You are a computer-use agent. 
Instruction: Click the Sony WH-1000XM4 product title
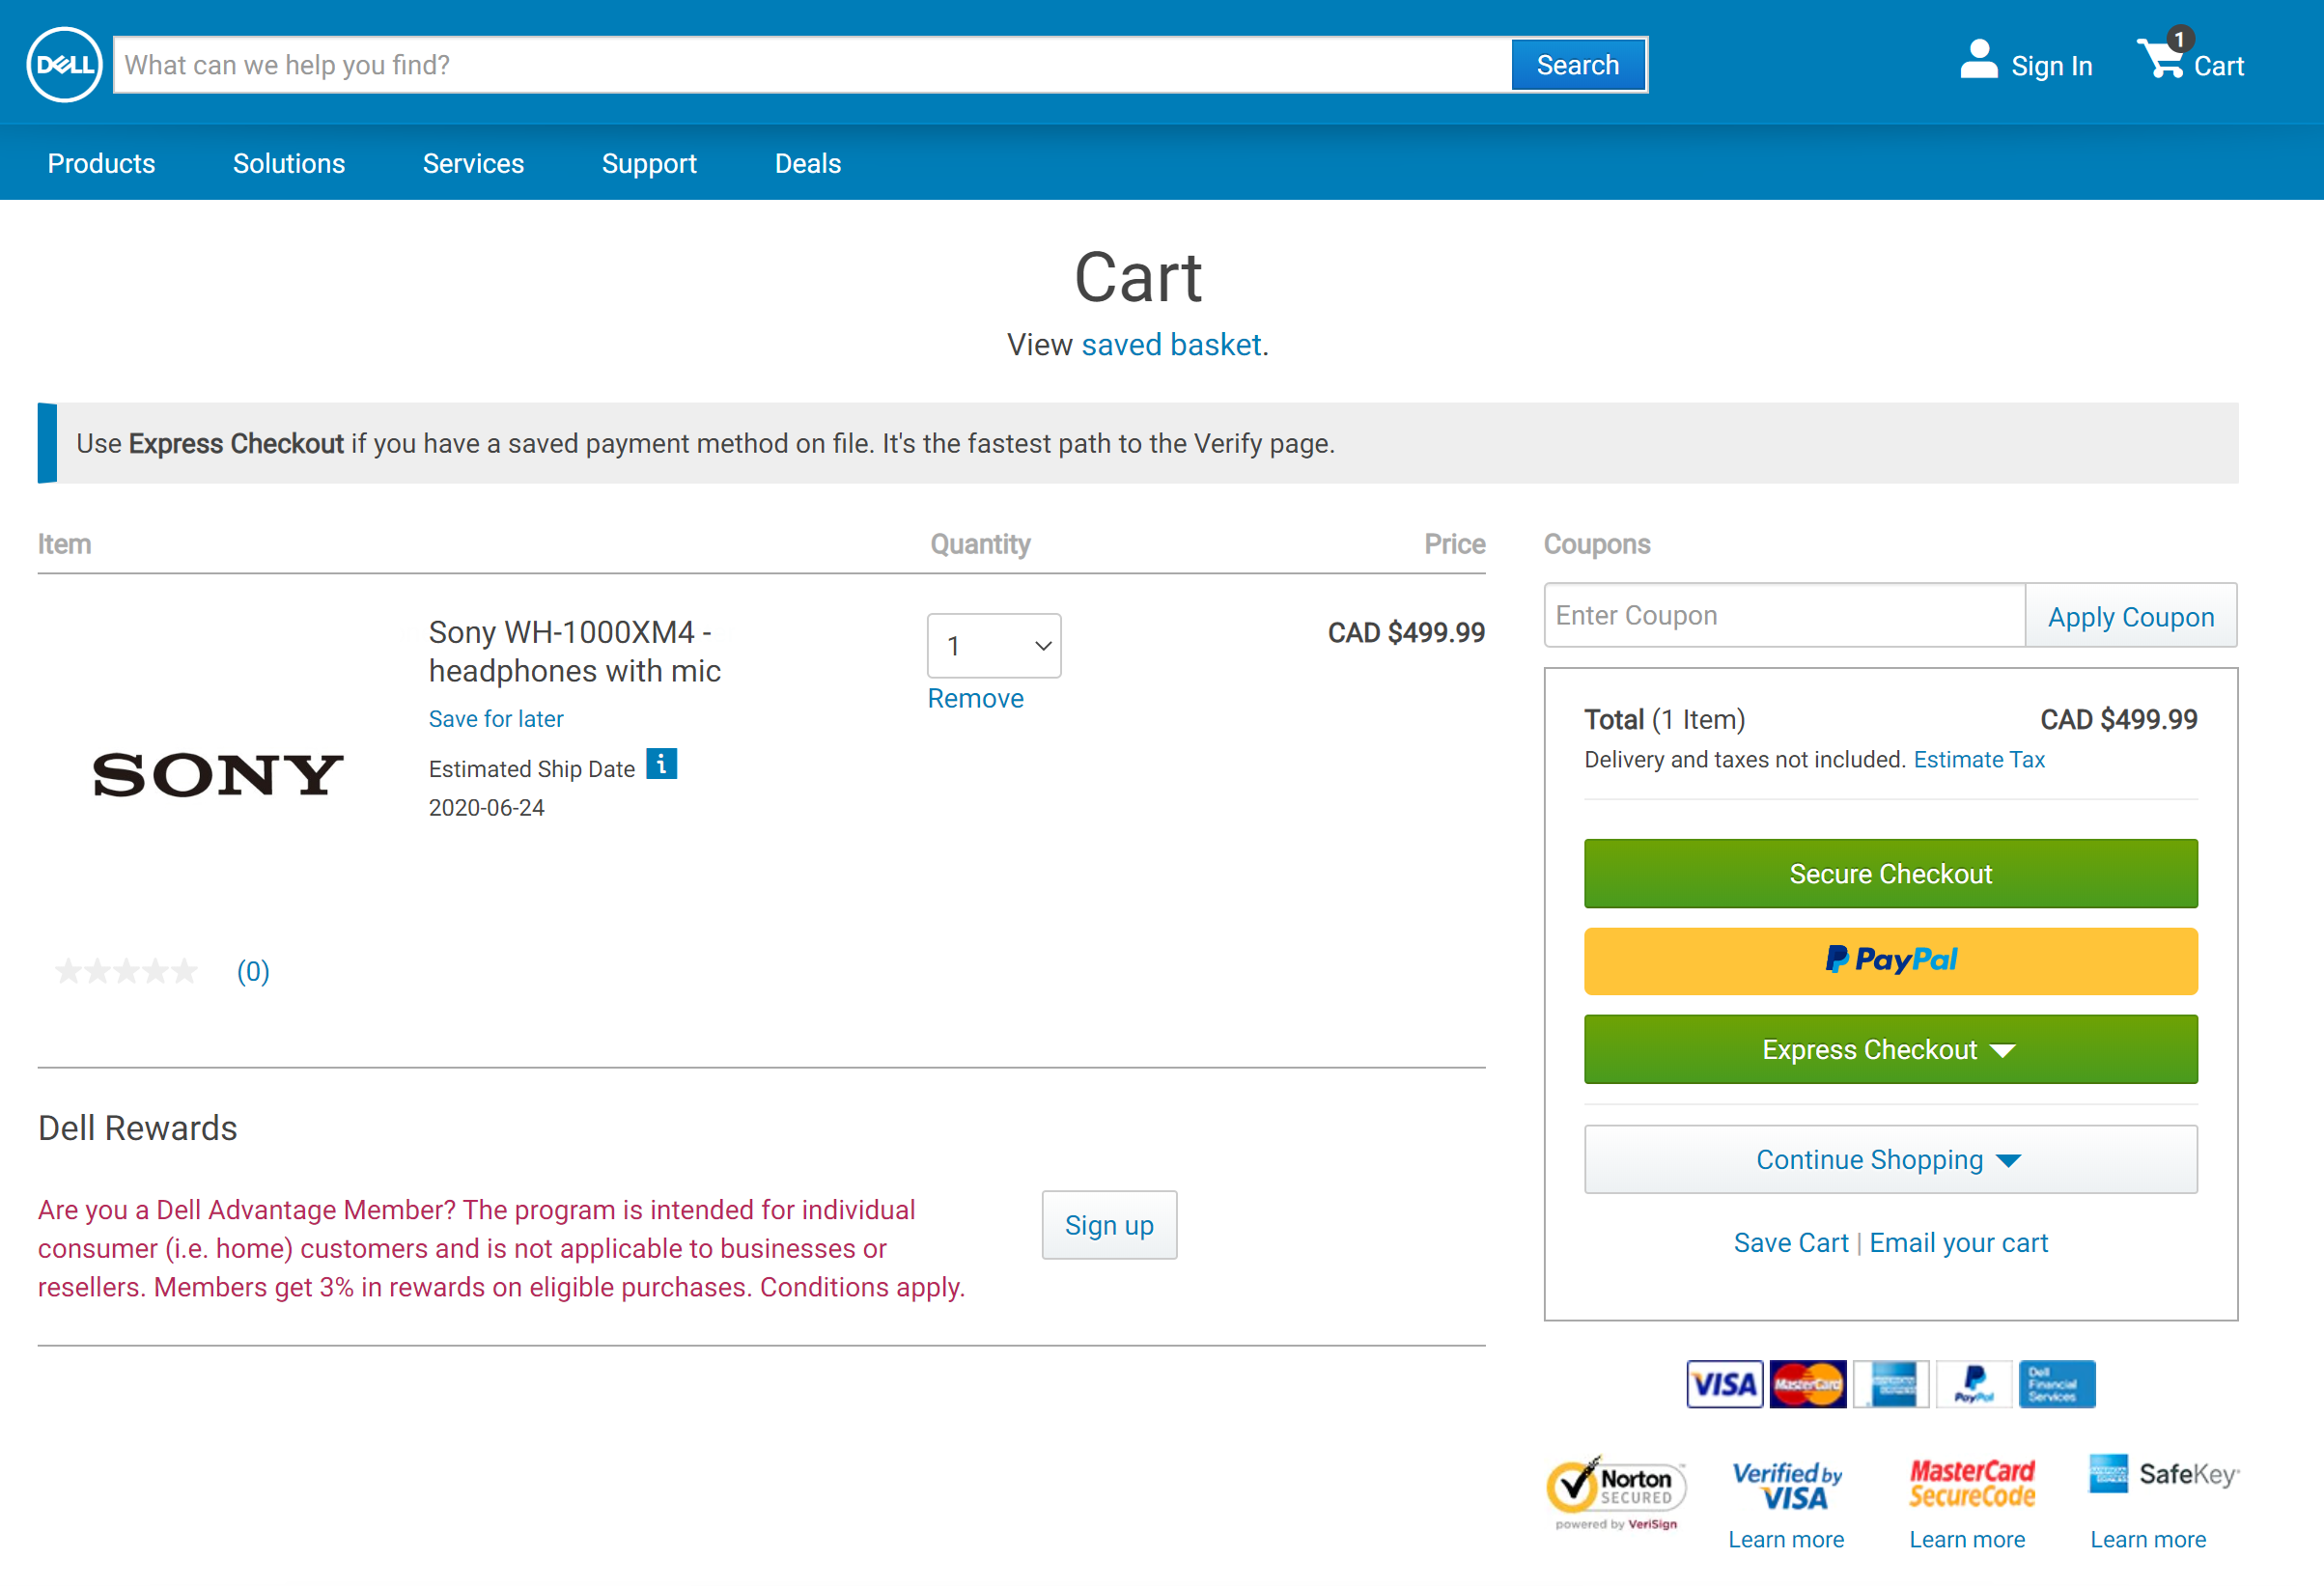[x=575, y=651]
